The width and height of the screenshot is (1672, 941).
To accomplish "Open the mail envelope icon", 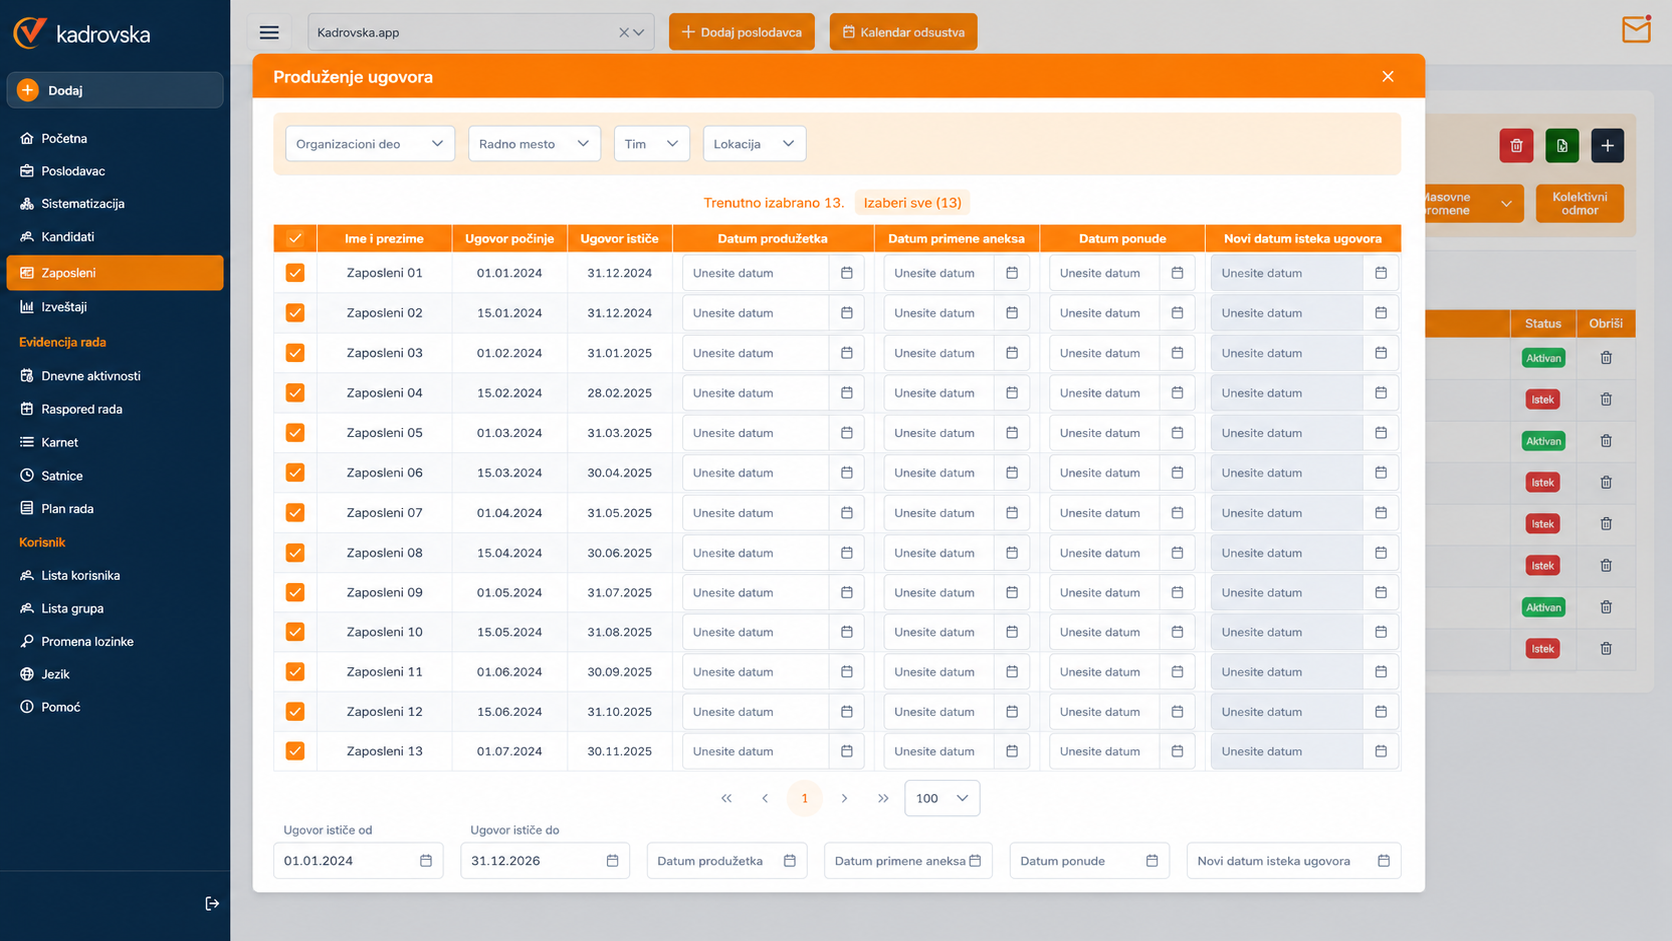I will (1636, 30).
